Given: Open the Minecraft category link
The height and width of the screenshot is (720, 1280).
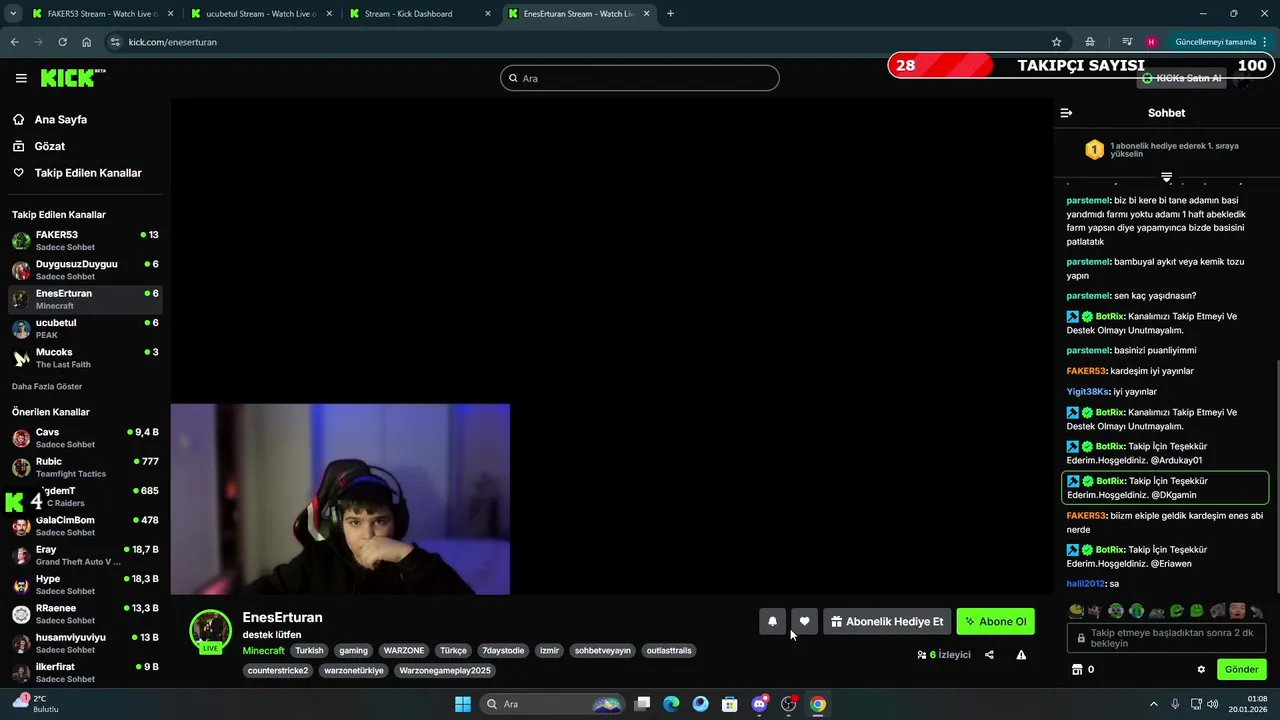Looking at the screenshot, I should [264, 651].
